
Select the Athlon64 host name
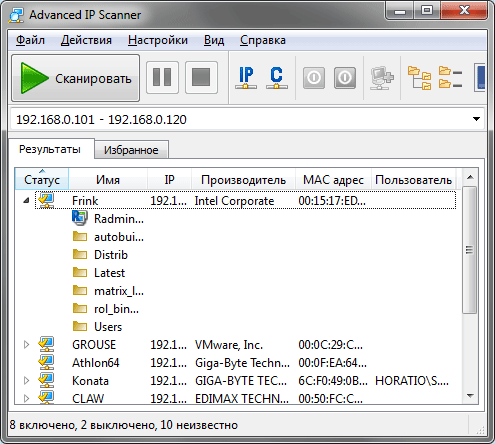pos(96,363)
